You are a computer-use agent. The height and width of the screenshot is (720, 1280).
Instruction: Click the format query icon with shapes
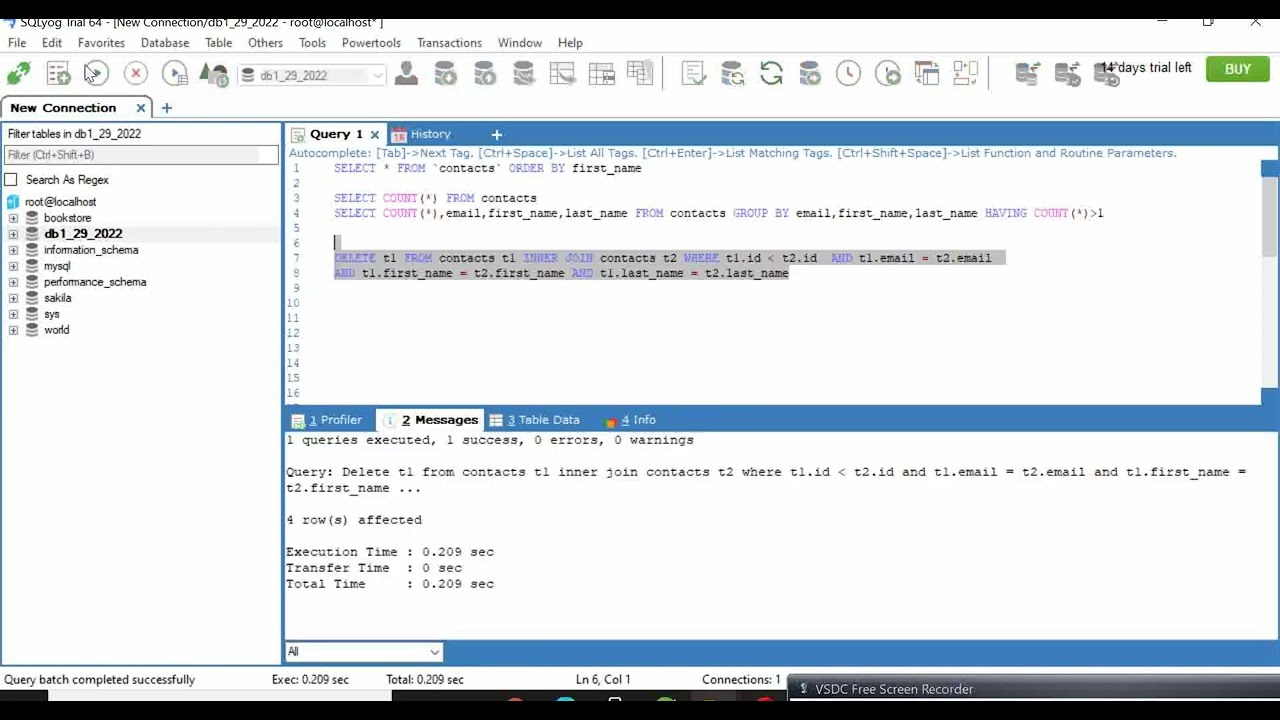[213, 74]
